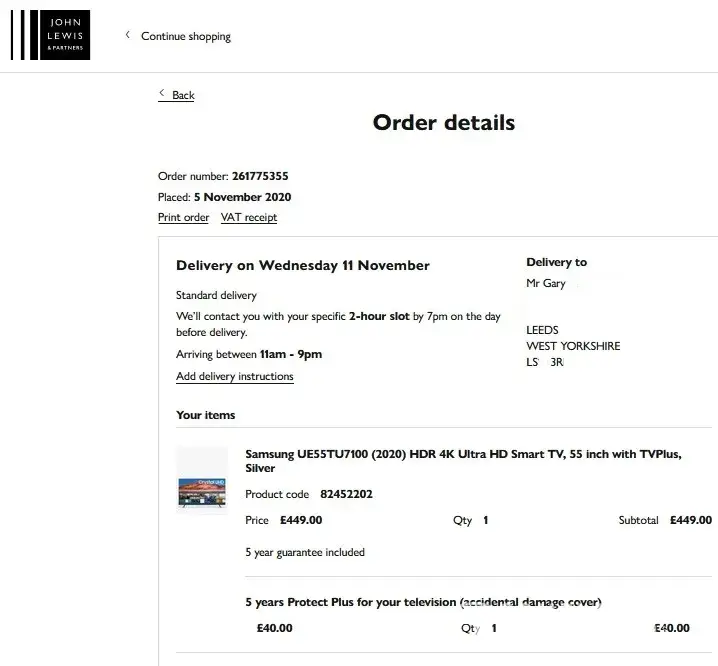Open the Continue shopping link
718x666 pixels.
point(186,37)
